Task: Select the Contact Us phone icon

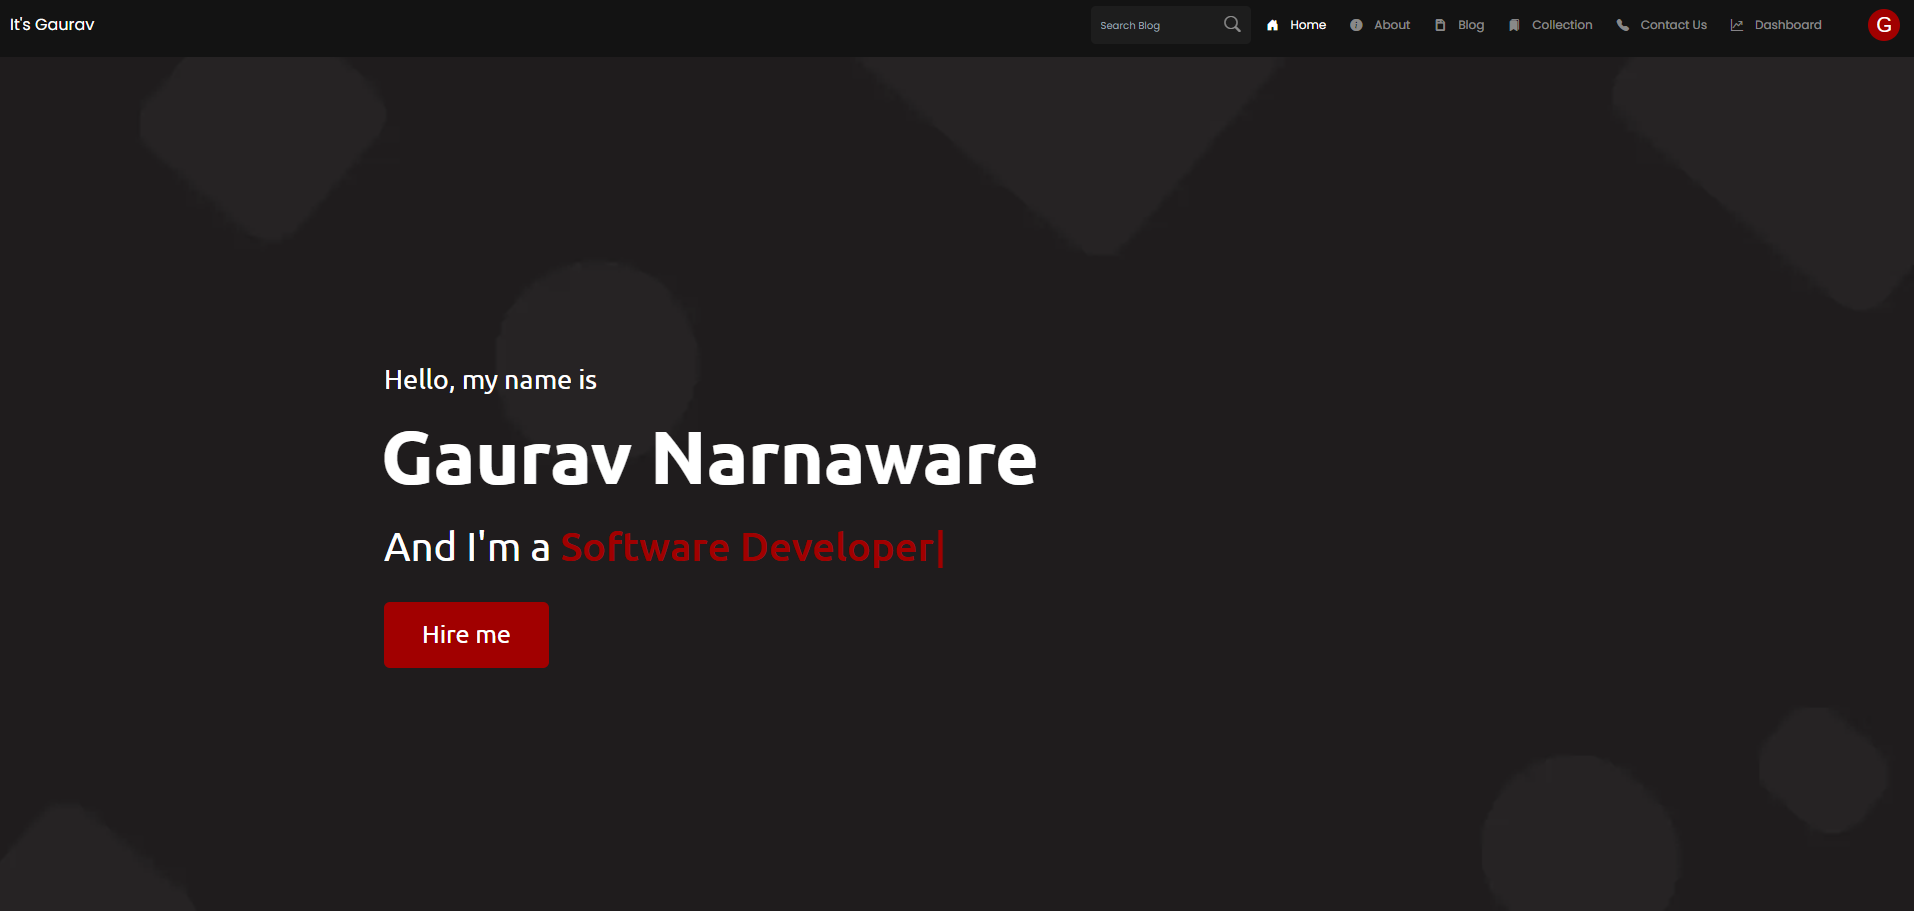Action: point(1622,24)
